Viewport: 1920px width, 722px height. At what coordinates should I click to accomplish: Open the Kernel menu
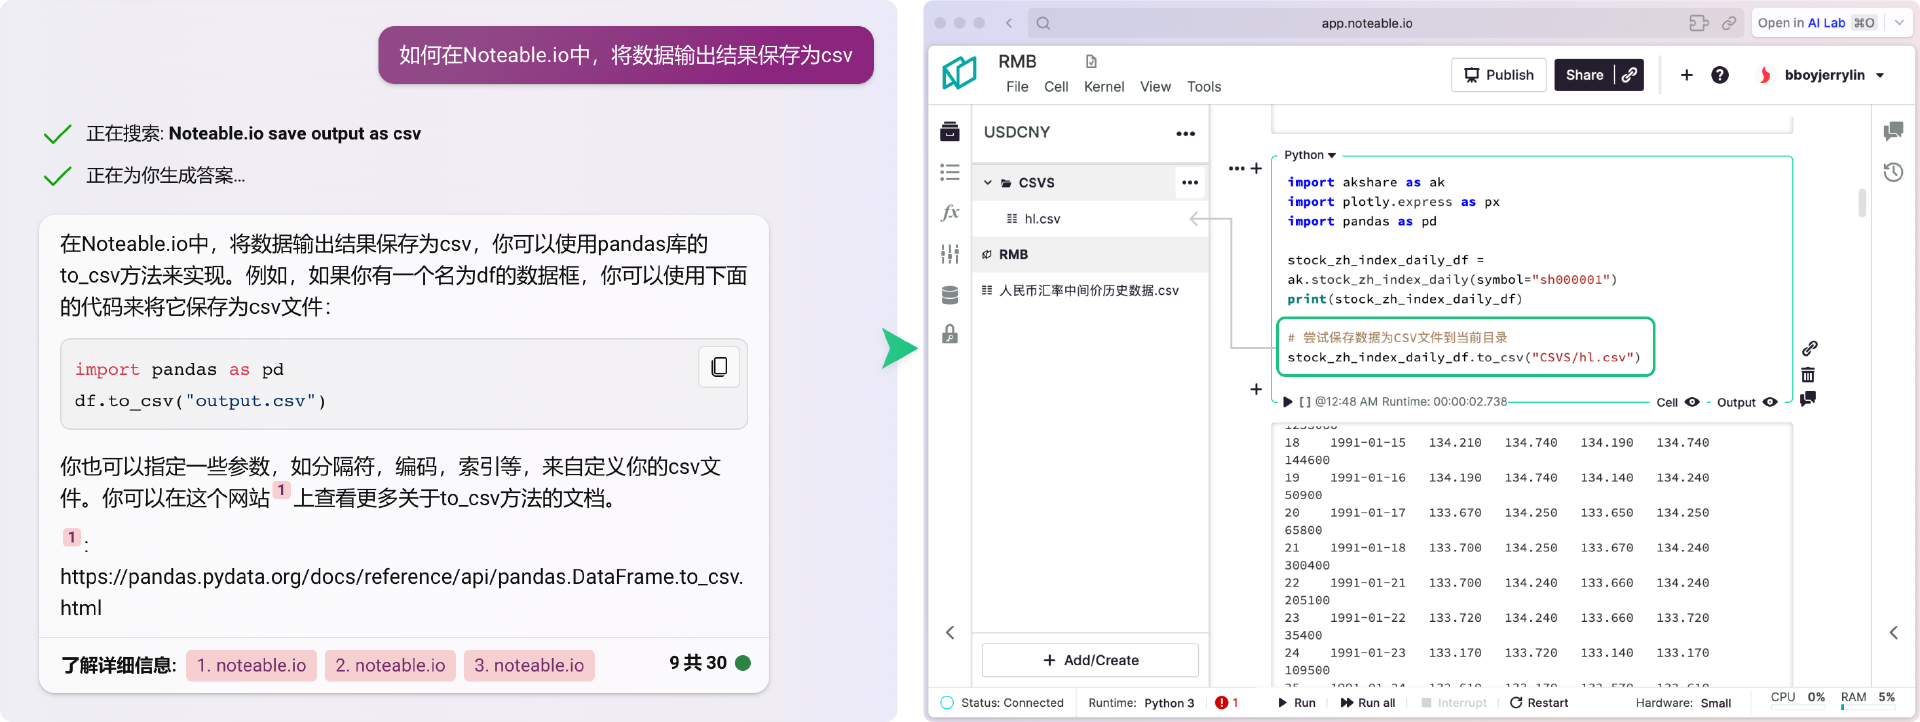pyautogui.click(x=1104, y=87)
